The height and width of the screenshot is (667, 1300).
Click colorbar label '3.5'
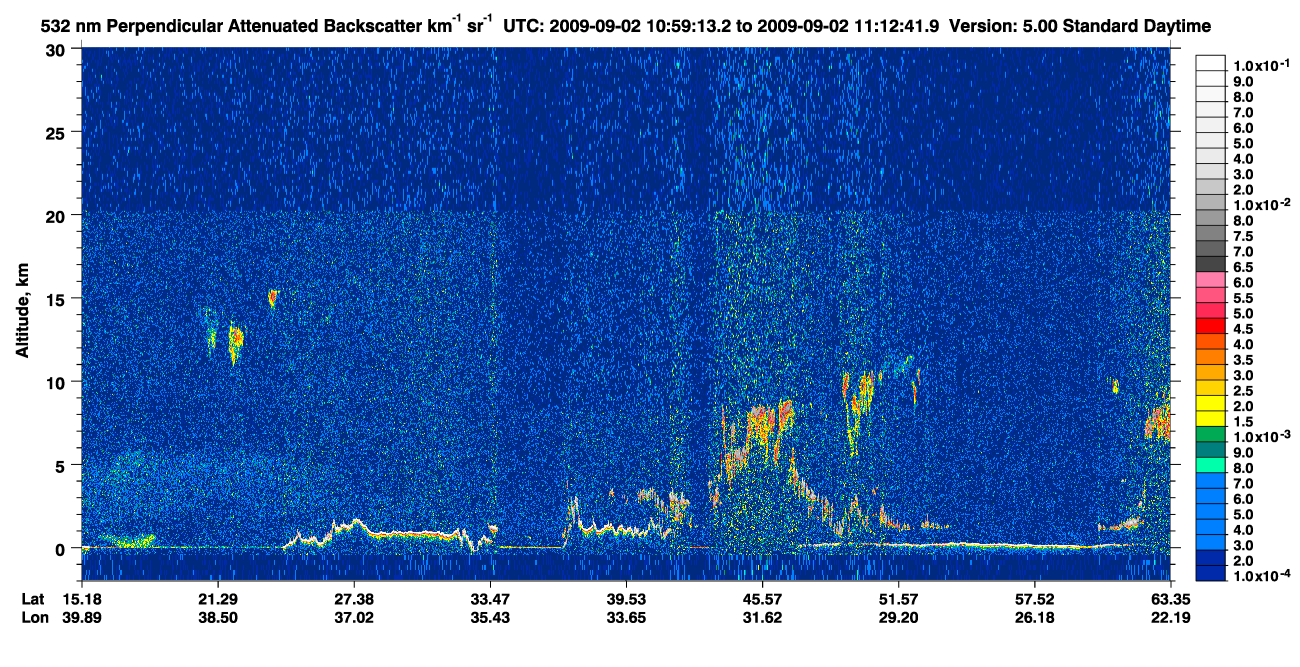coord(1243,360)
